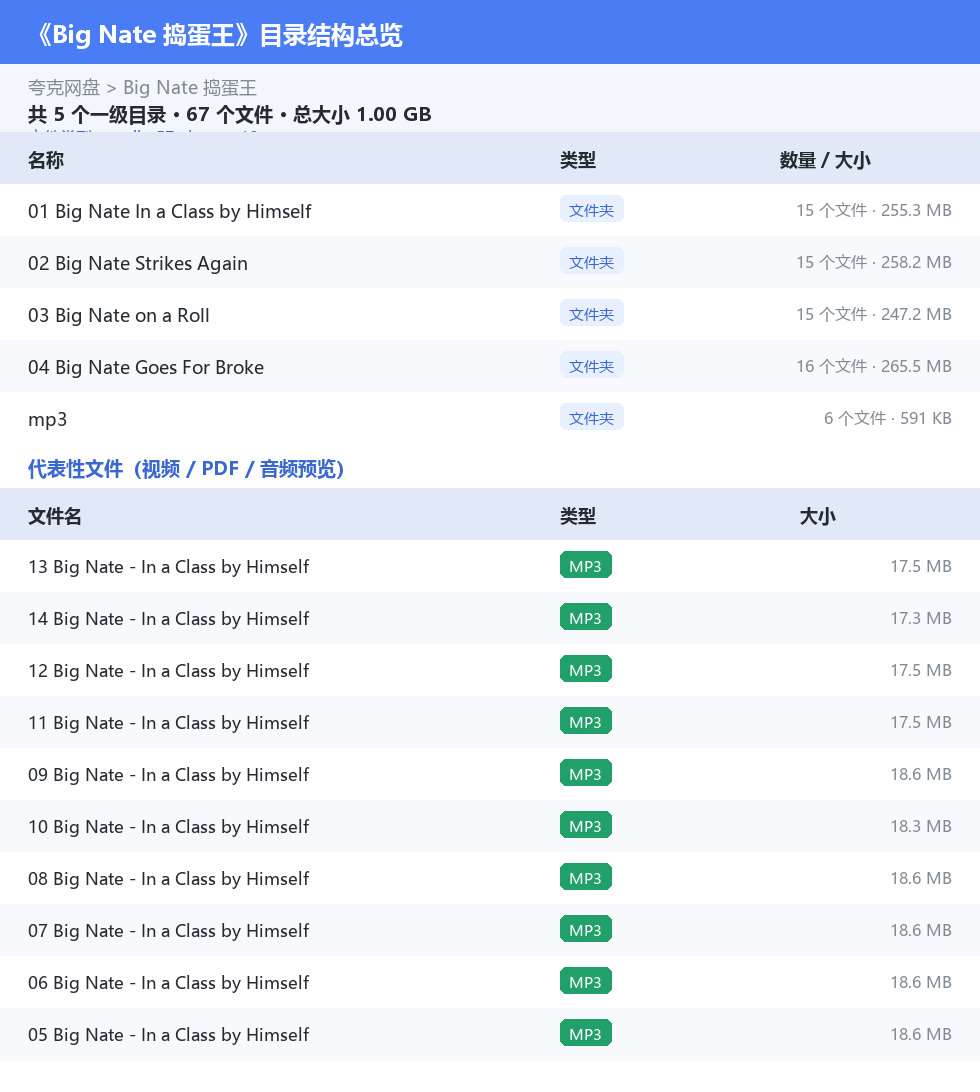The image size is (980, 1092).
Task: Click the "大小" column header of the file table
Action: coord(817,516)
